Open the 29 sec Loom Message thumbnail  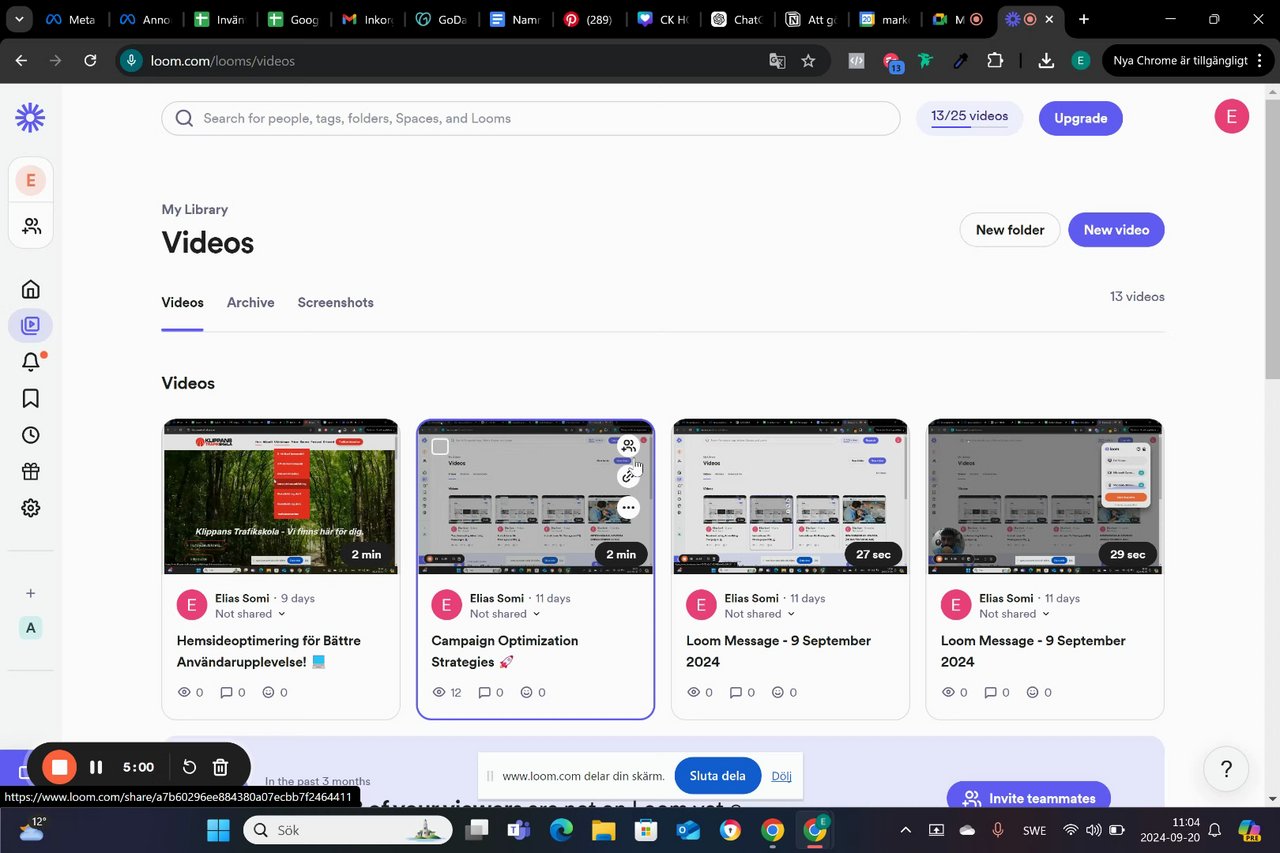(1045, 496)
